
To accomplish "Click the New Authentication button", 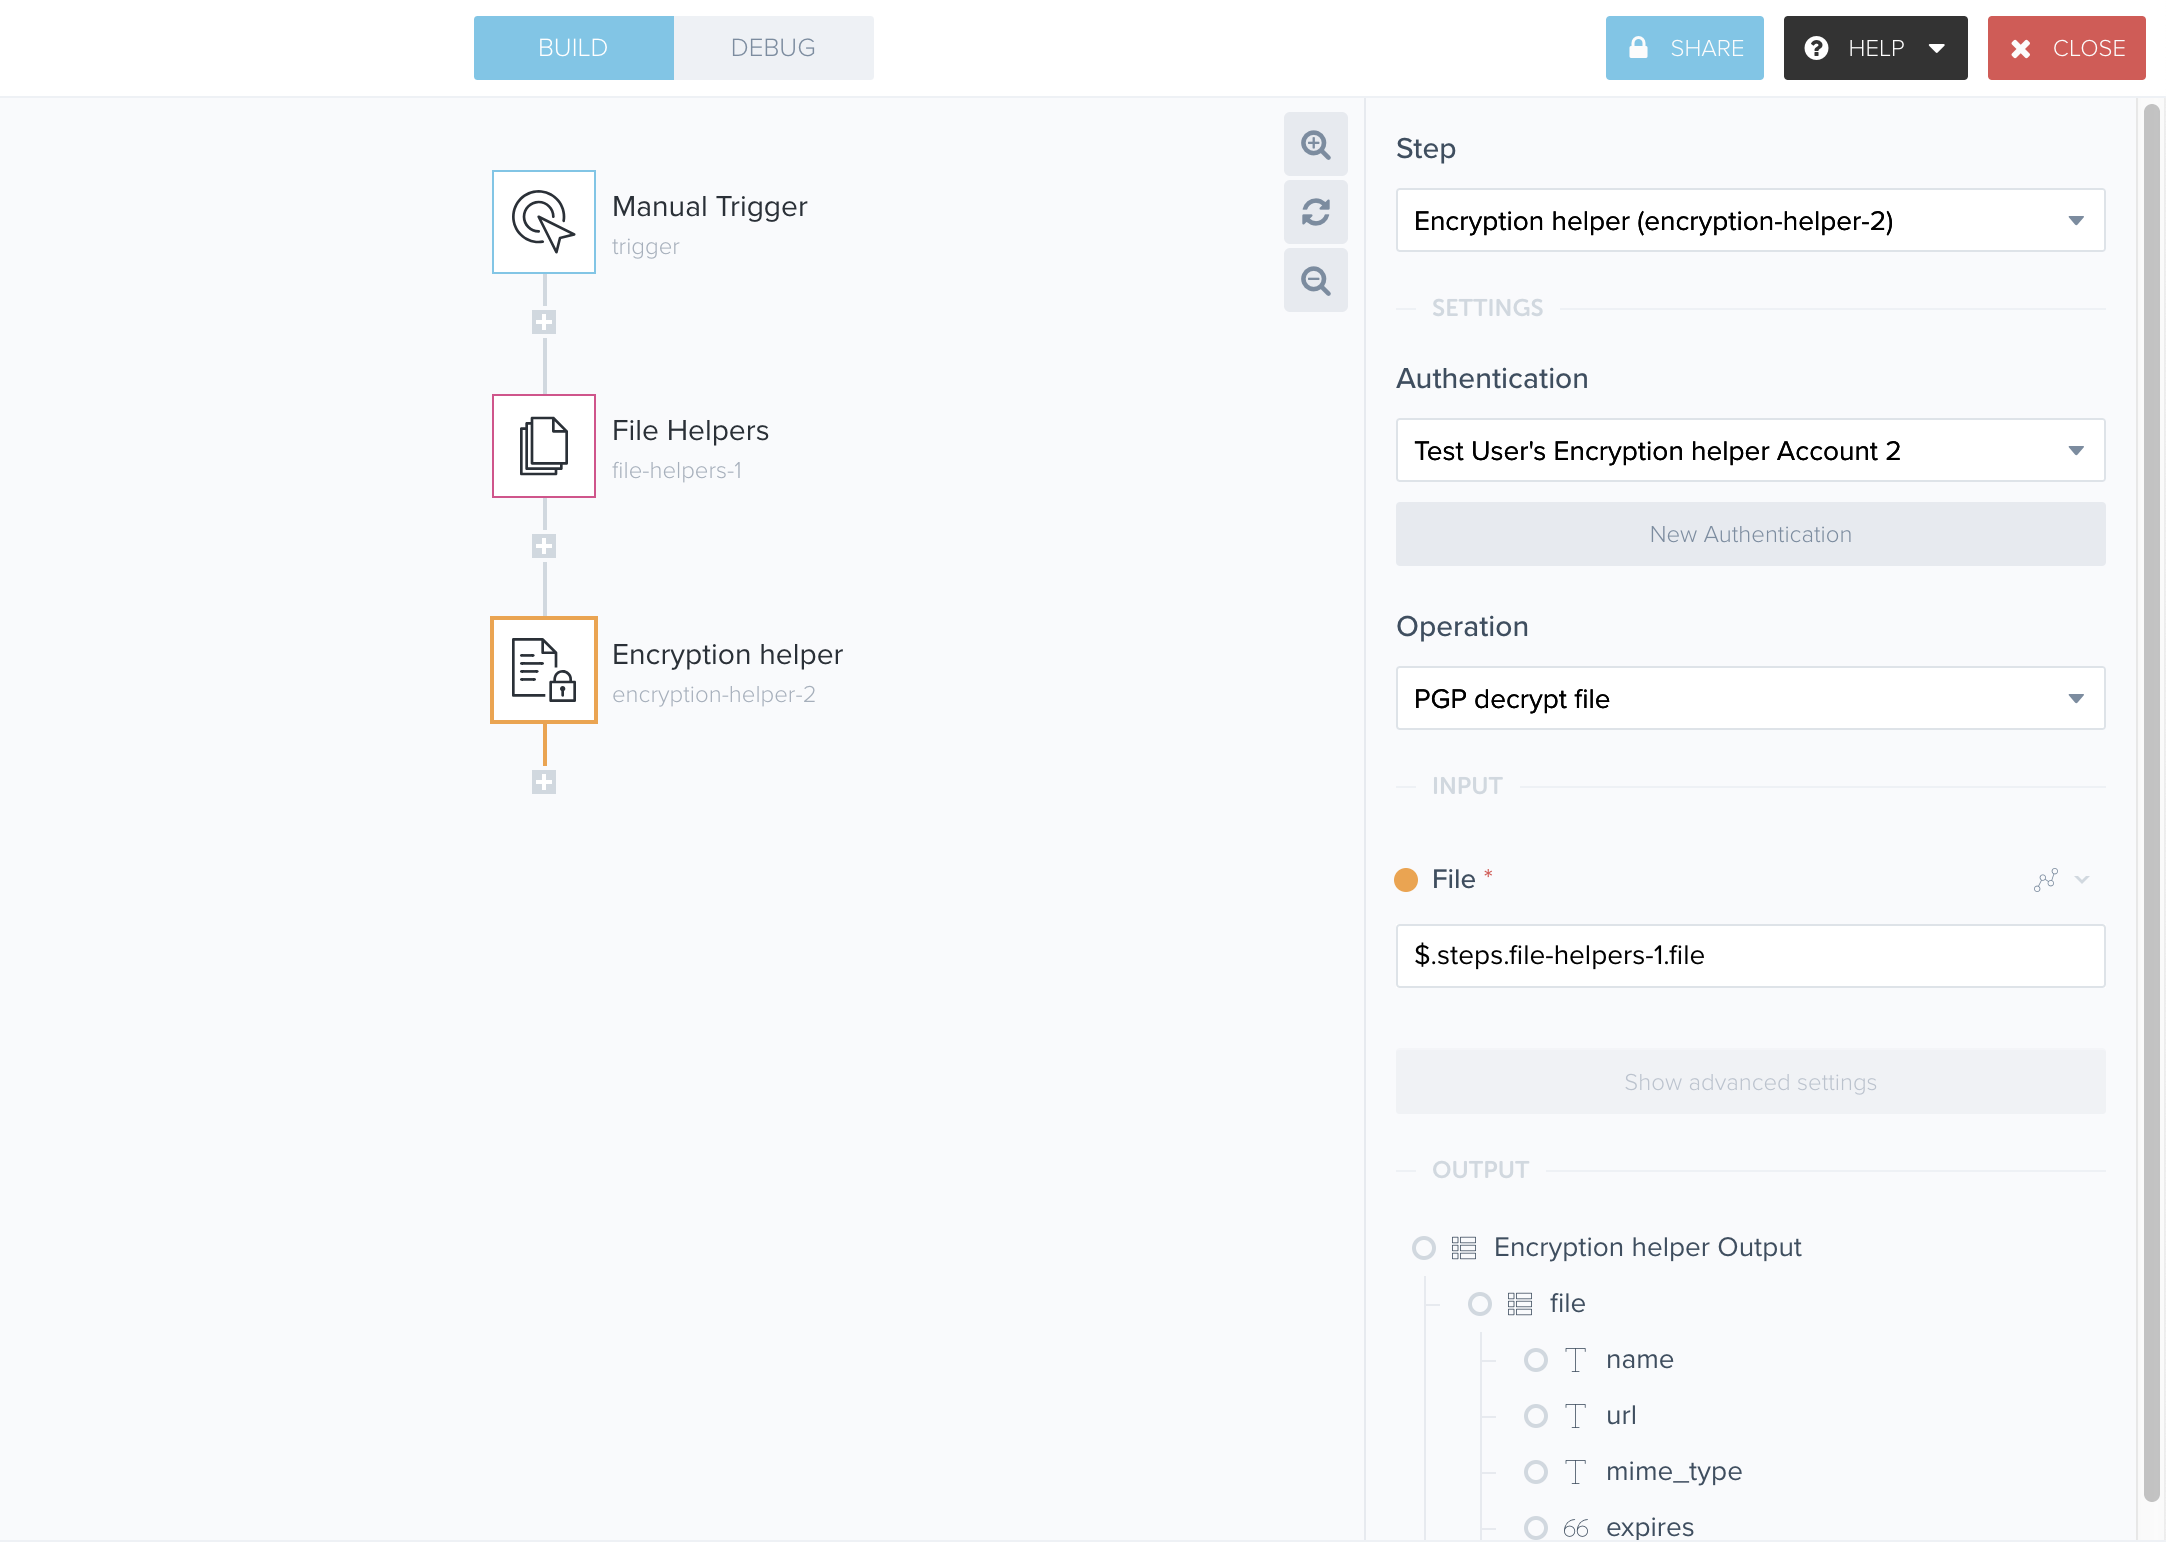I will pos(1749,534).
